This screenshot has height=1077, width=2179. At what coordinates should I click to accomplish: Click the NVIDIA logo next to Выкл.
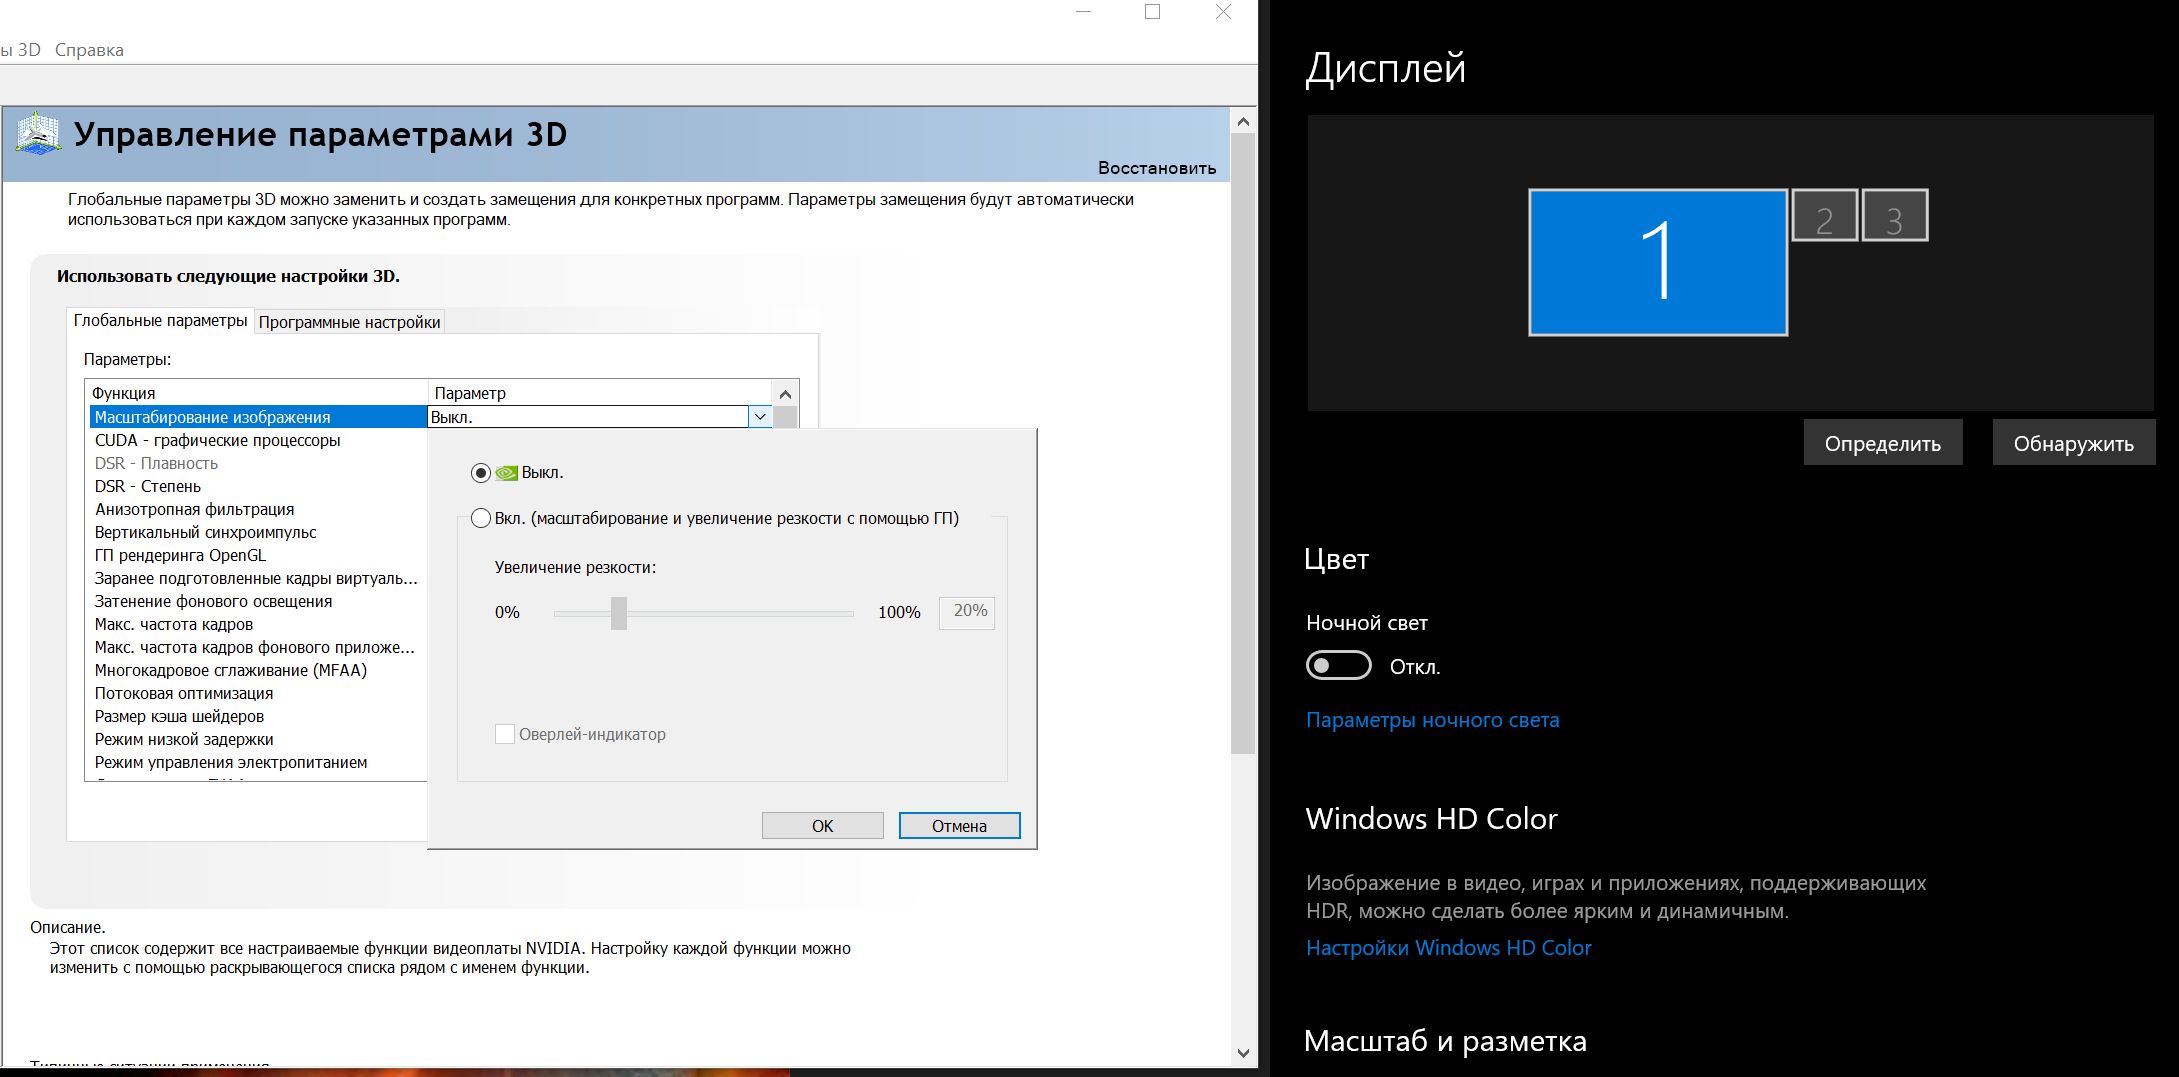click(x=507, y=473)
